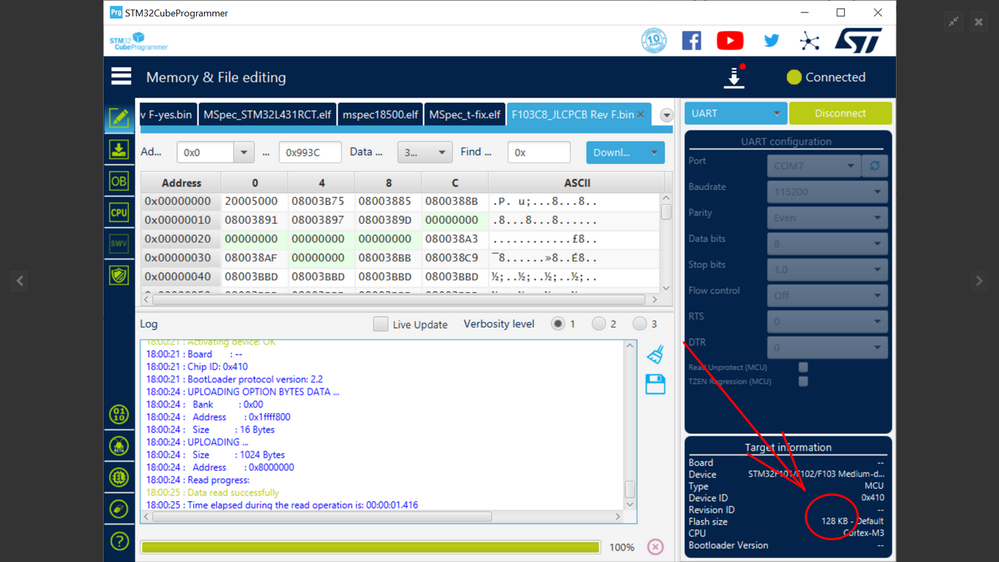This screenshot has width=999, height=562.
Task: Save the log with floppy icon
Action: coord(656,384)
